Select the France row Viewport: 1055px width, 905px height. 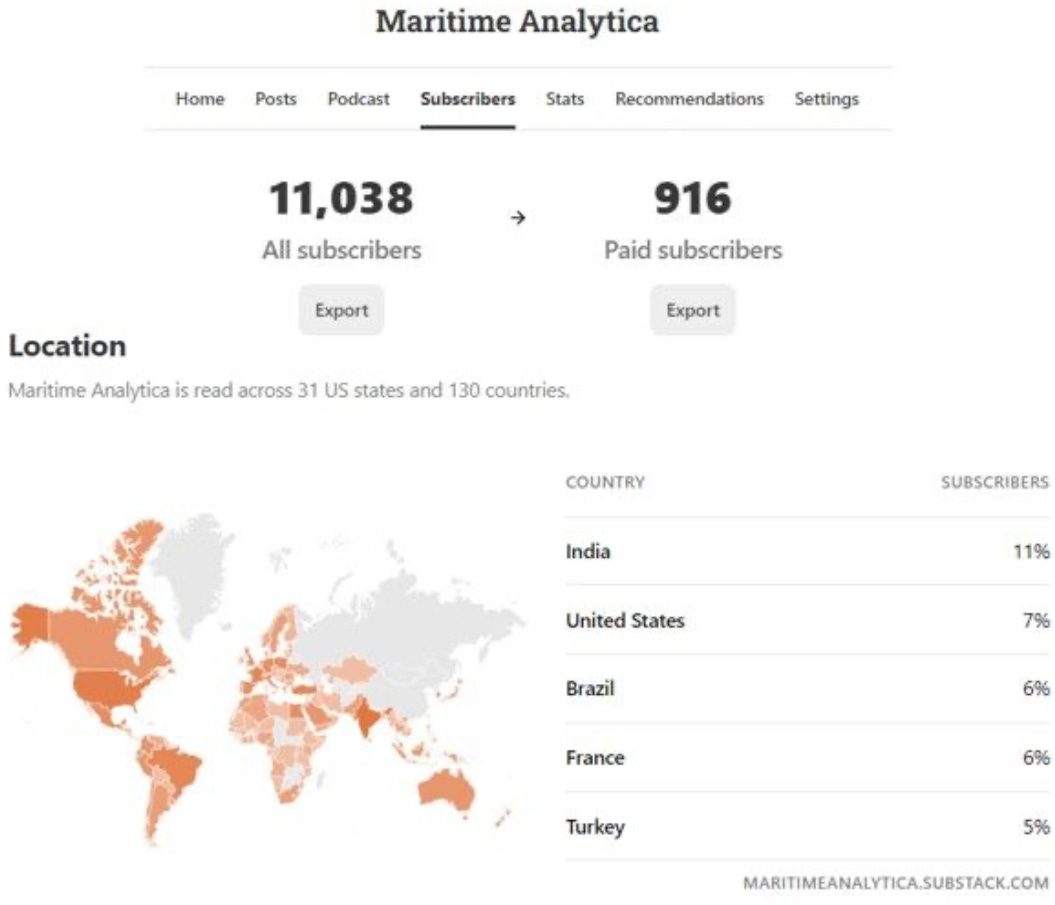[807, 758]
